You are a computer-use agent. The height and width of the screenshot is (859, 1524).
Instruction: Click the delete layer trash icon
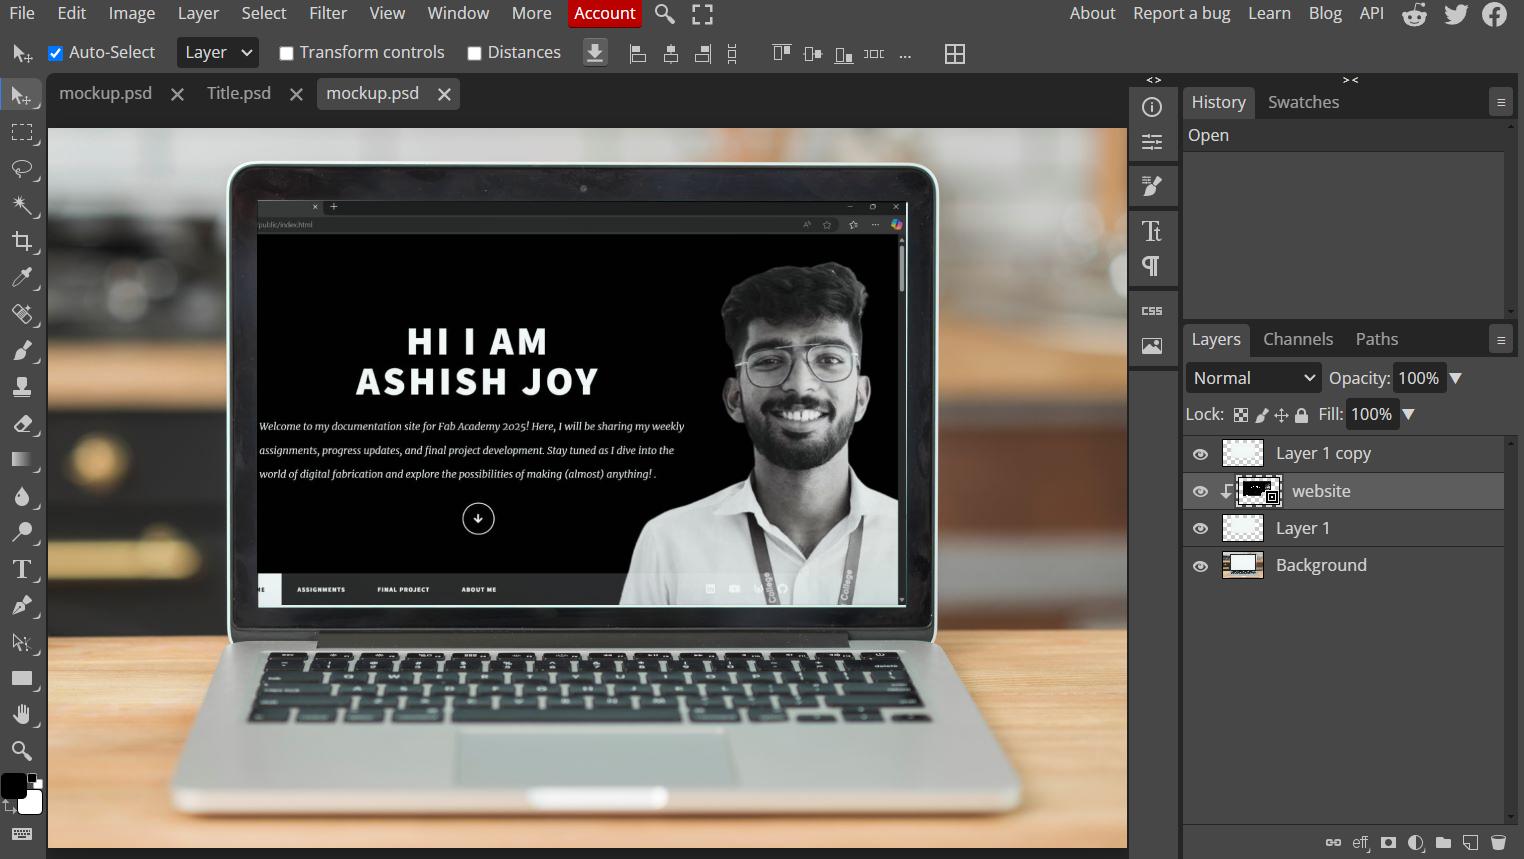tap(1498, 843)
